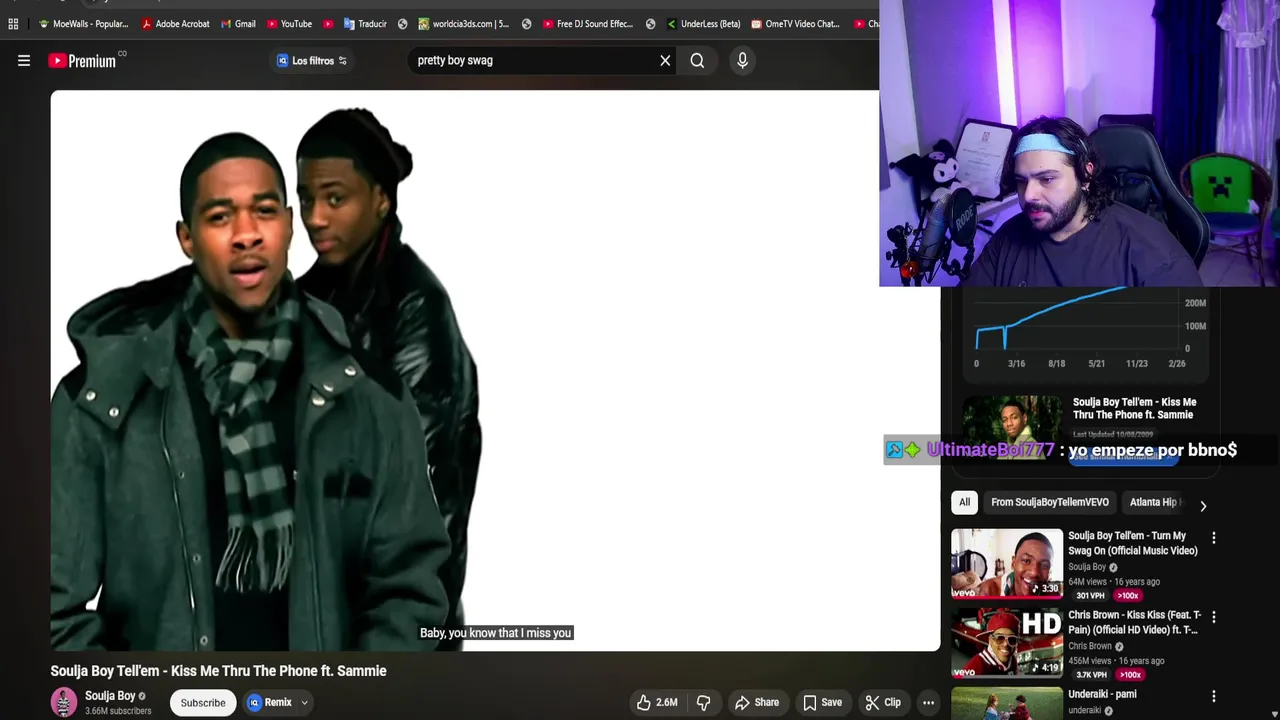1280x720 pixels.
Task: Click the video title below the player
Action: coord(218,671)
